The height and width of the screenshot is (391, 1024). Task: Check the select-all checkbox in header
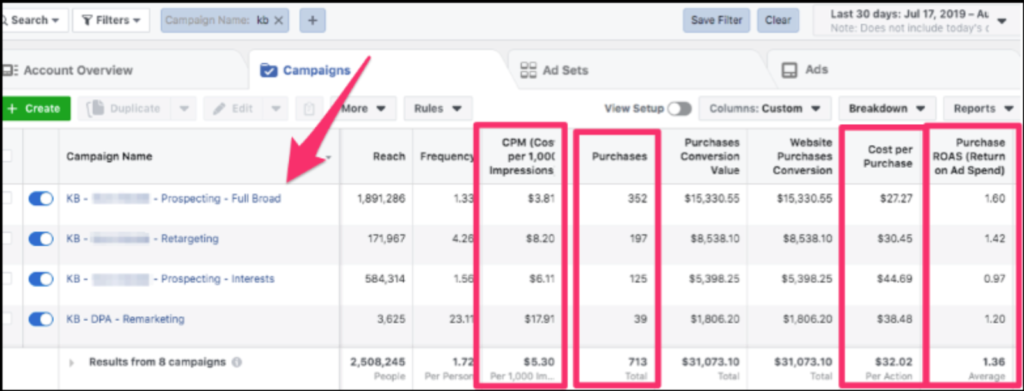click(x=6, y=156)
